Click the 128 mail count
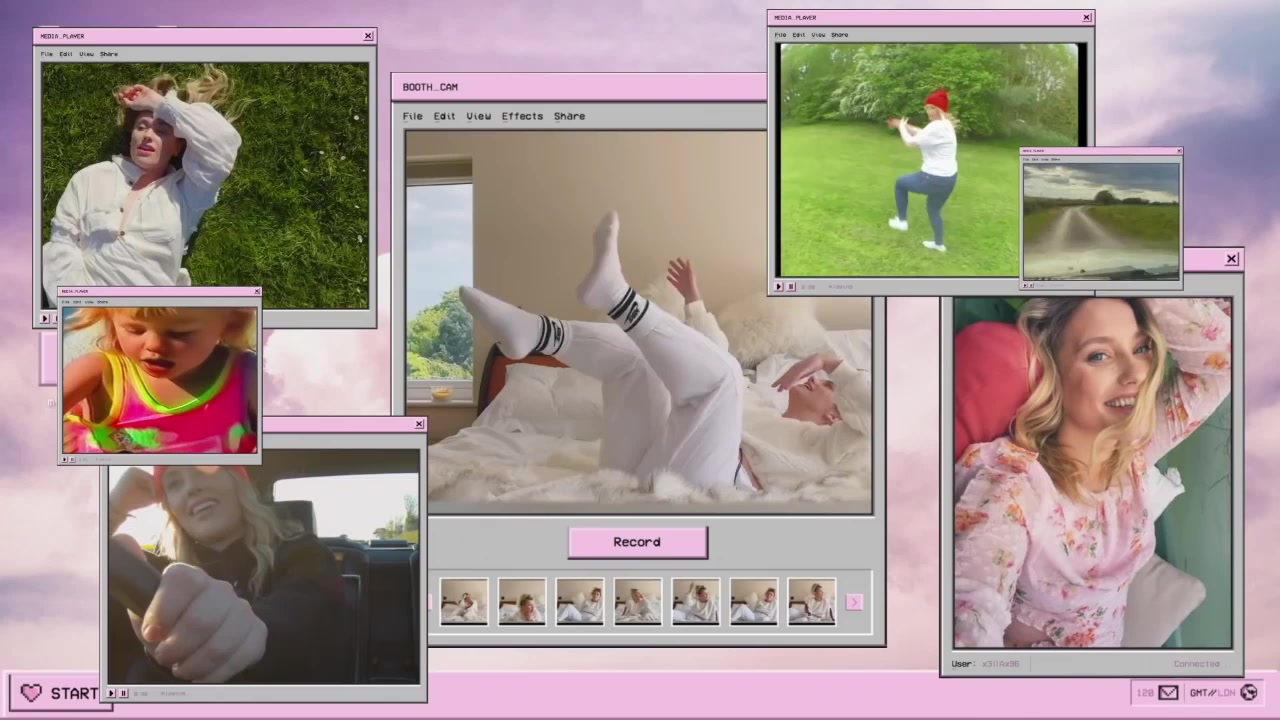 tap(1145, 692)
